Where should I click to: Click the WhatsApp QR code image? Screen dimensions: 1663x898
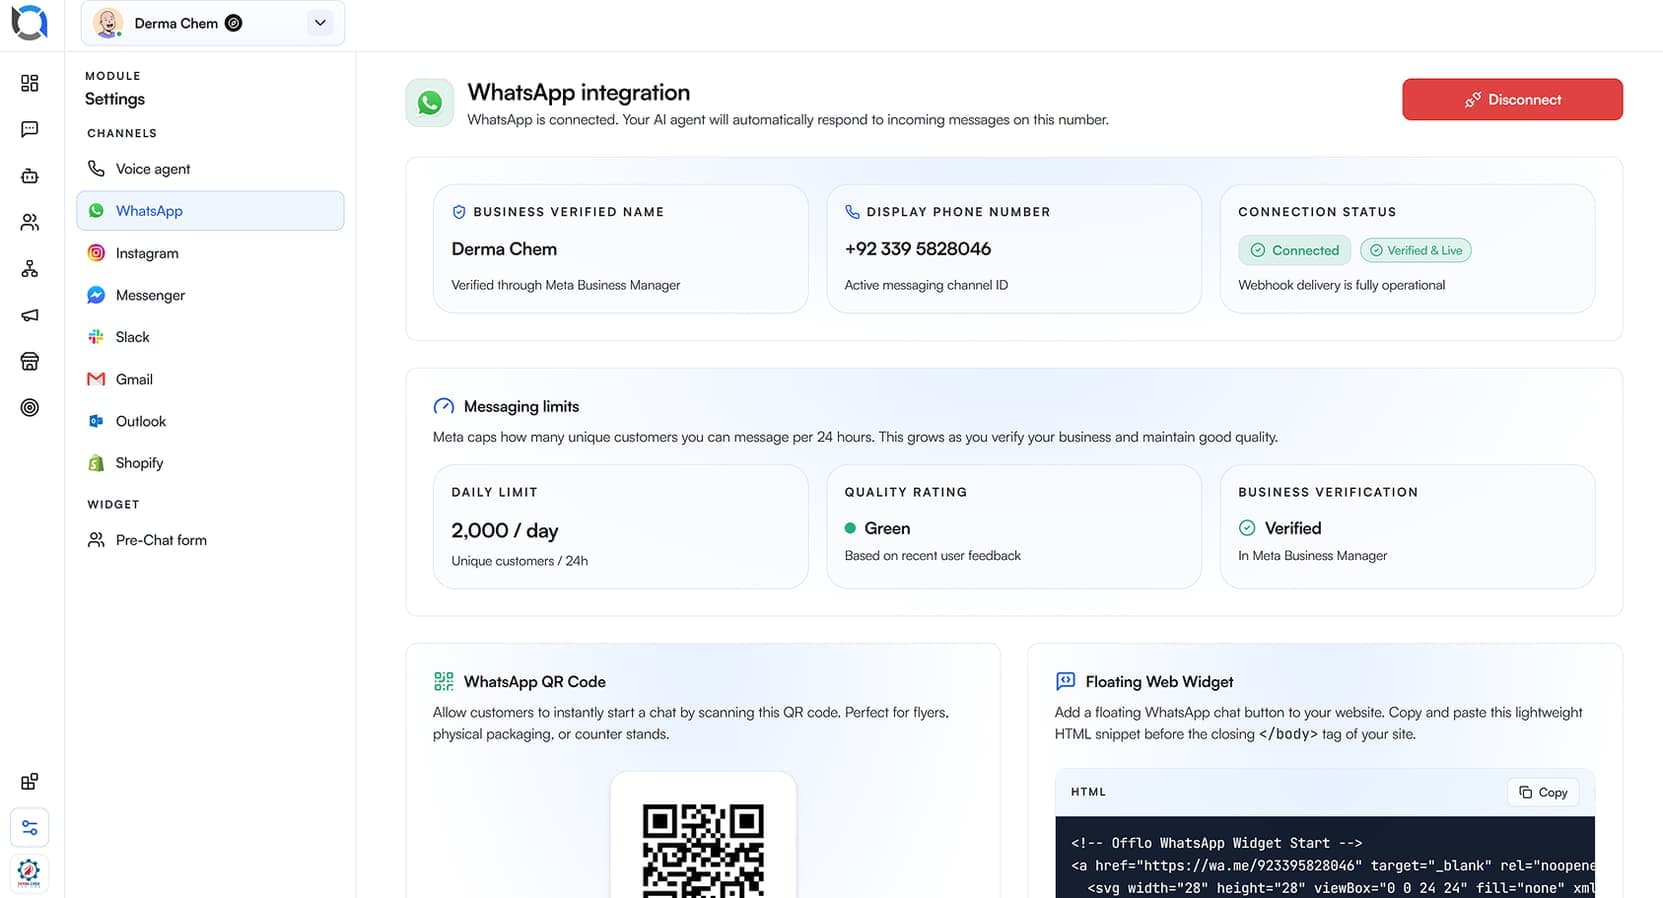click(x=703, y=848)
